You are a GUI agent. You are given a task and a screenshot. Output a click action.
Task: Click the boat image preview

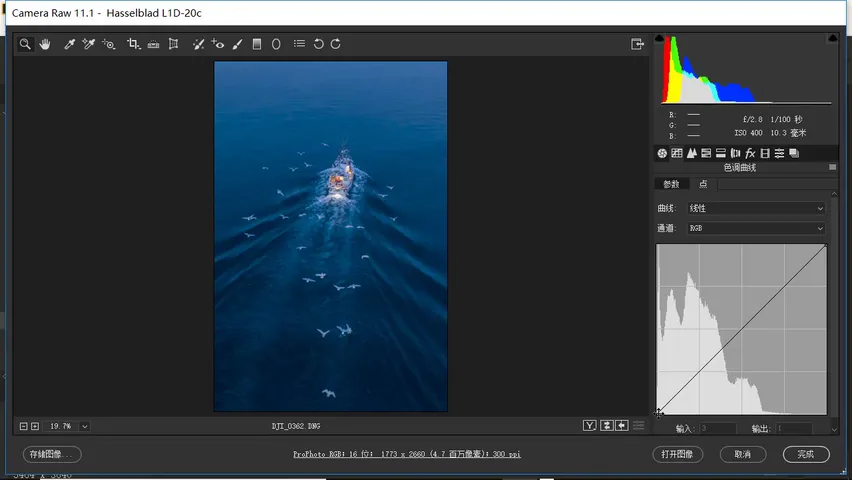[x=331, y=236]
